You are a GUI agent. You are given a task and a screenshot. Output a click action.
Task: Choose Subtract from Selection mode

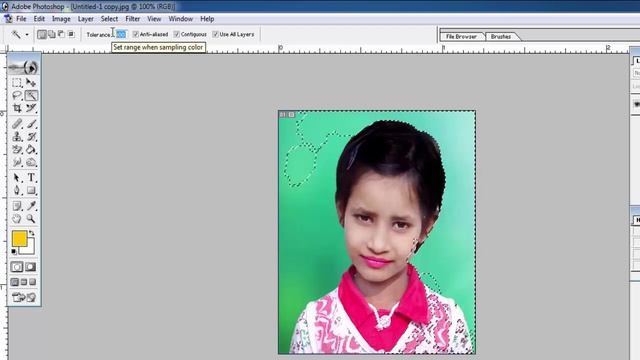[61, 34]
